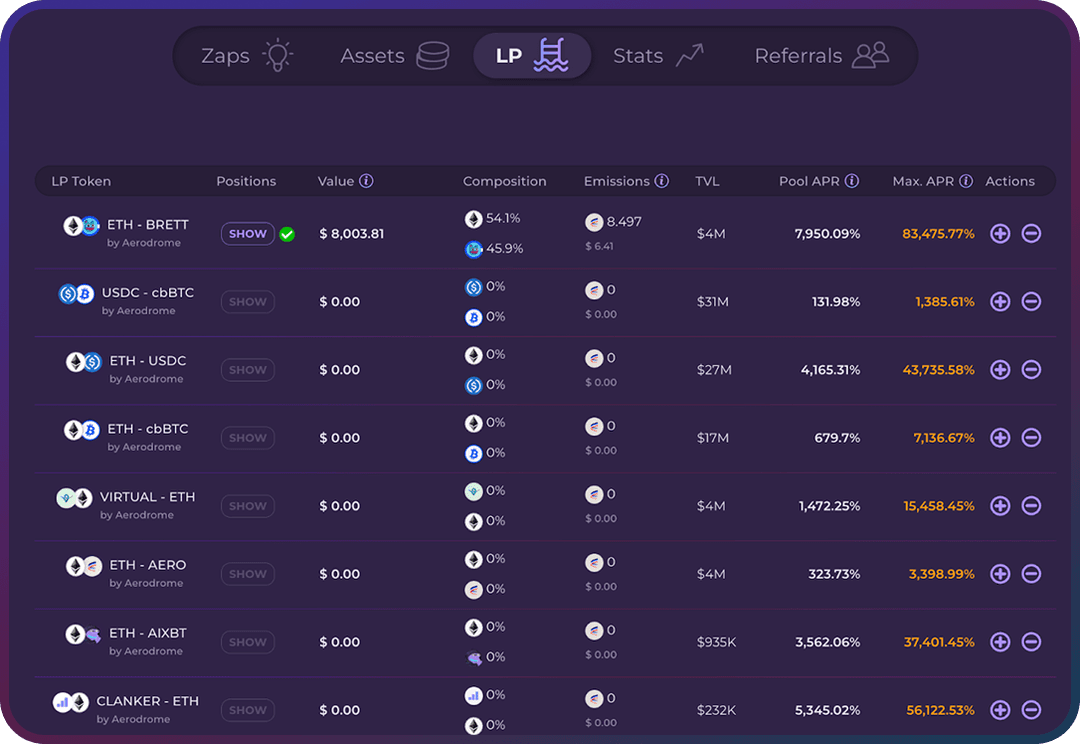The width and height of the screenshot is (1080, 744).
Task: Click the plus icon for ETH - BRETT
Action: point(1000,234)
